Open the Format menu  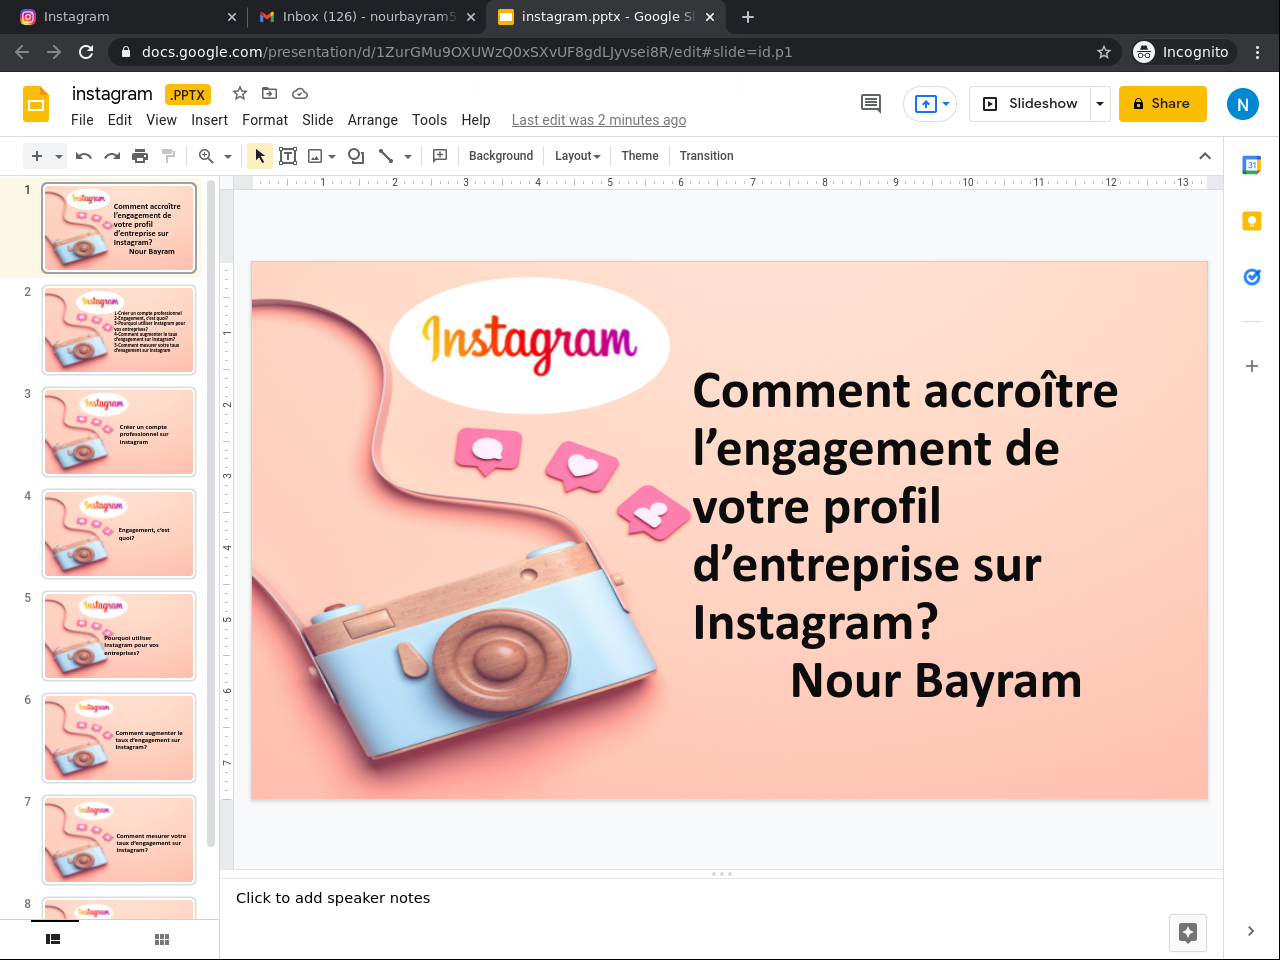coord(265,120)
